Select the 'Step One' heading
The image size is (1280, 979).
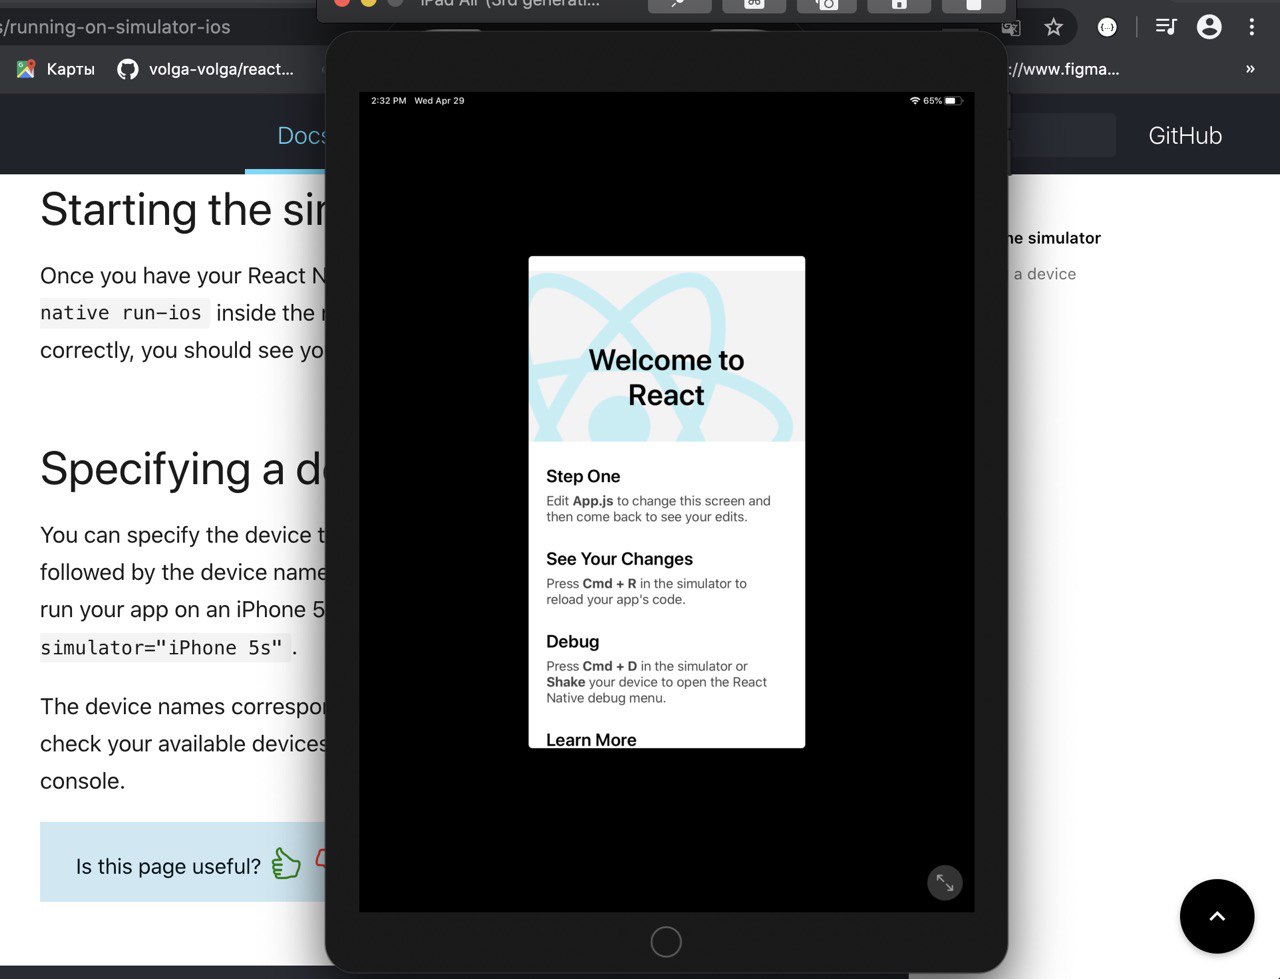(x=583, y=476)
